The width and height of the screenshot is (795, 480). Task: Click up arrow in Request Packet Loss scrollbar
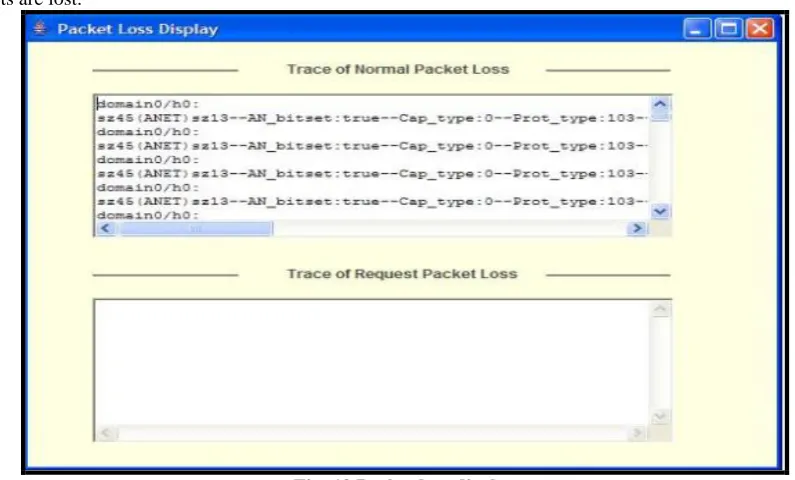660,309
